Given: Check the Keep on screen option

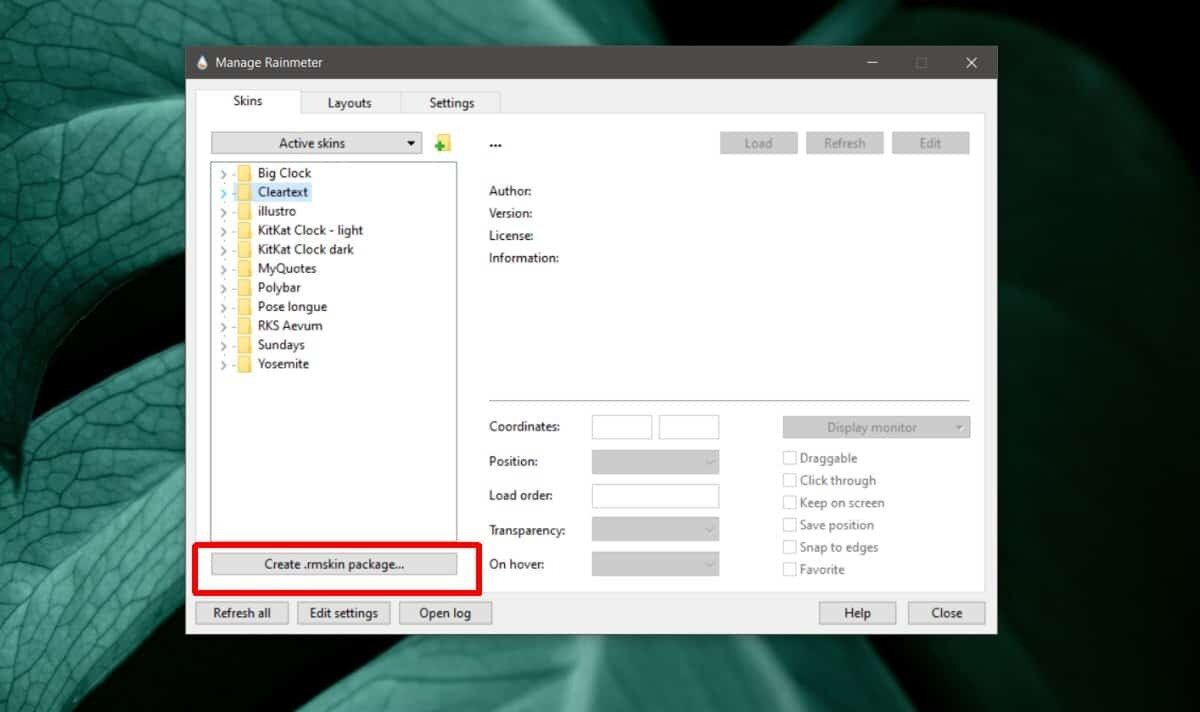Looking at the screenshot, I should tap(790, 503).
